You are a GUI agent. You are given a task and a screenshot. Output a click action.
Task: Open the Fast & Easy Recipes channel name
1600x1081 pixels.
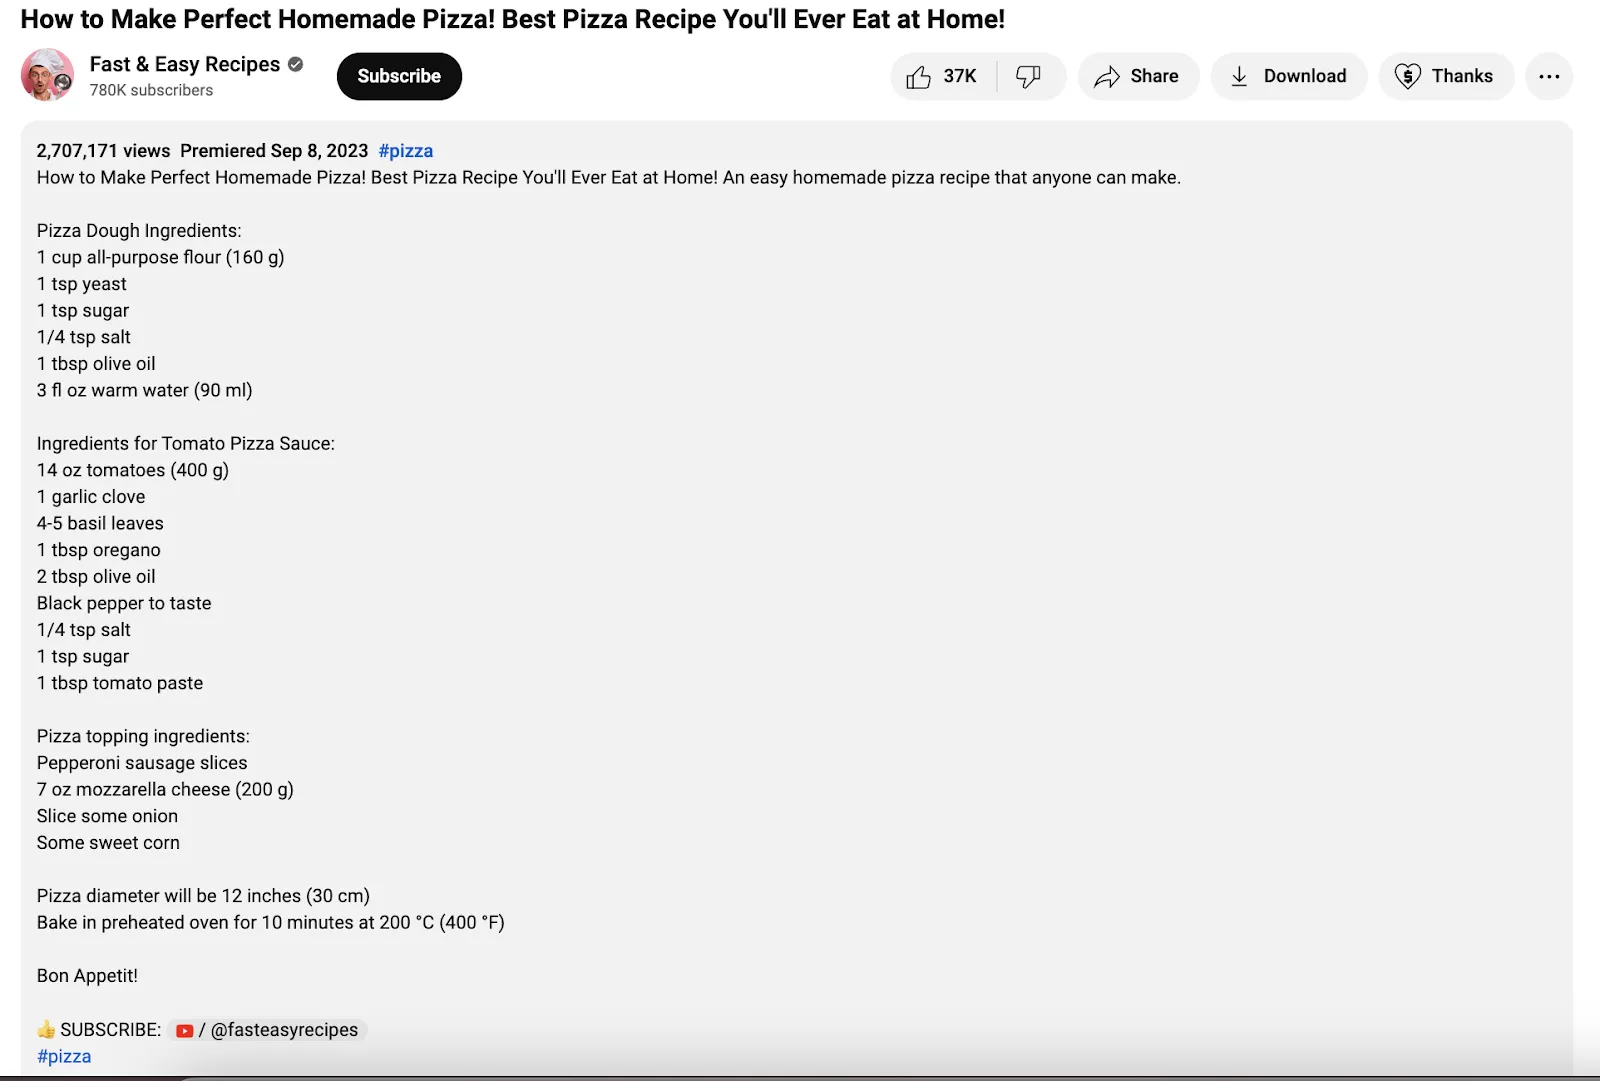(184, 64)
